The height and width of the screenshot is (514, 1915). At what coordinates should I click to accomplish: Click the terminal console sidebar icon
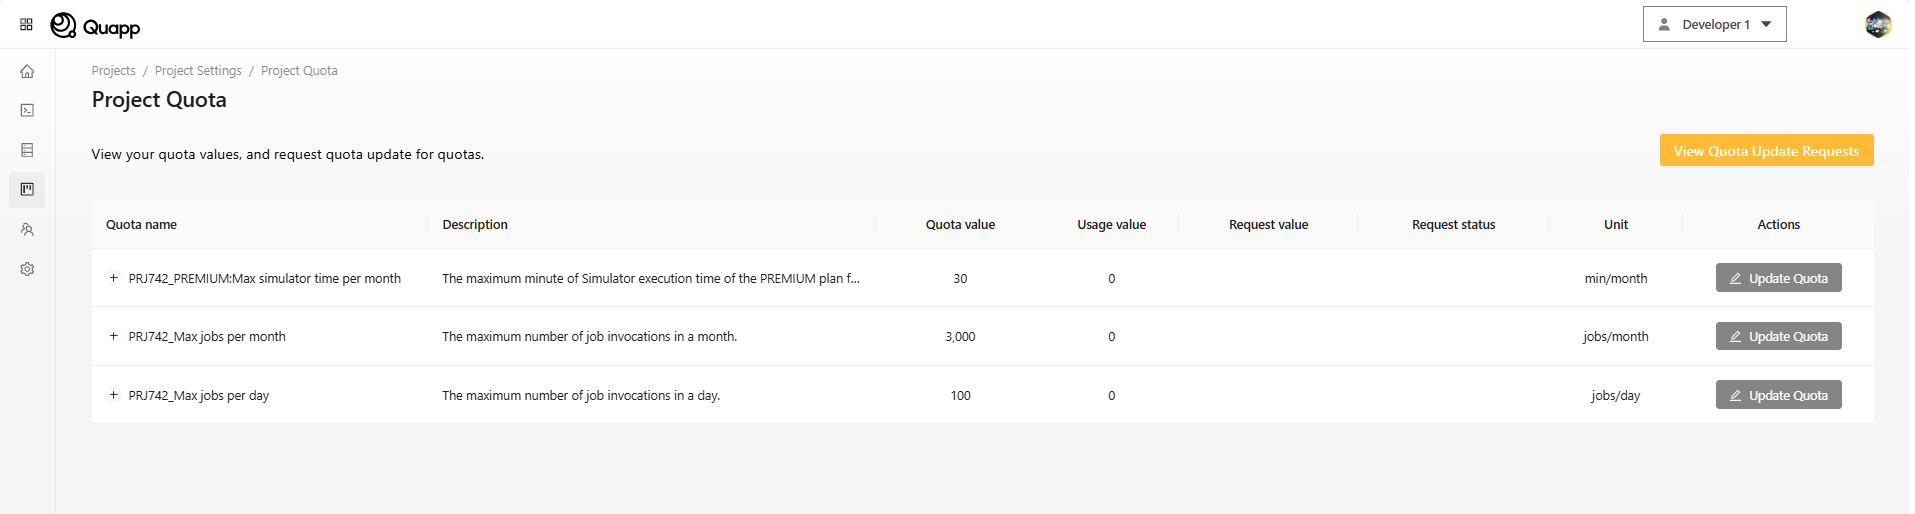click(27, 110)
